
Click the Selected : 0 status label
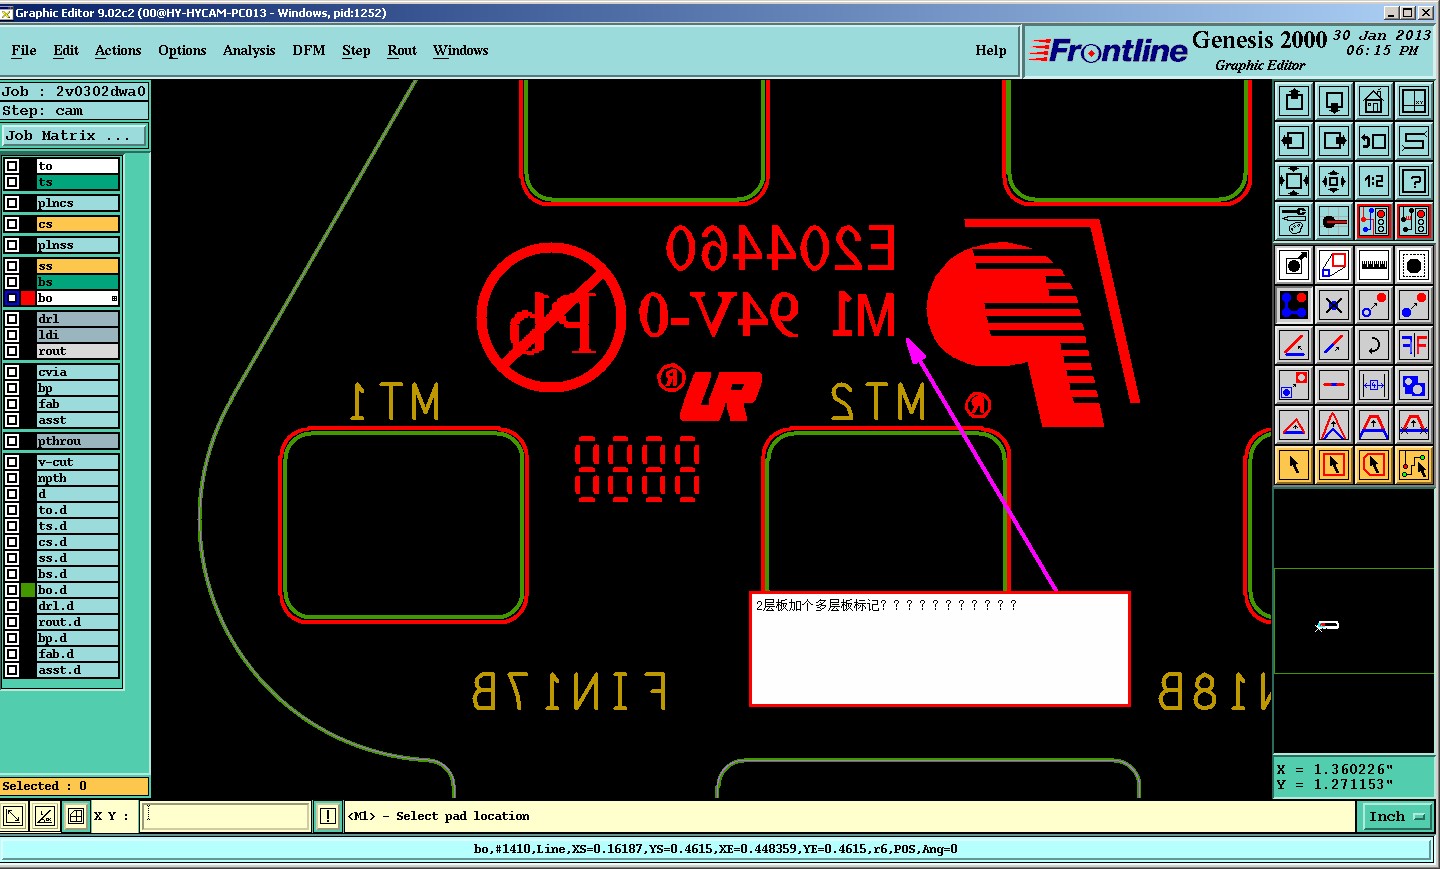coord(74,786)
